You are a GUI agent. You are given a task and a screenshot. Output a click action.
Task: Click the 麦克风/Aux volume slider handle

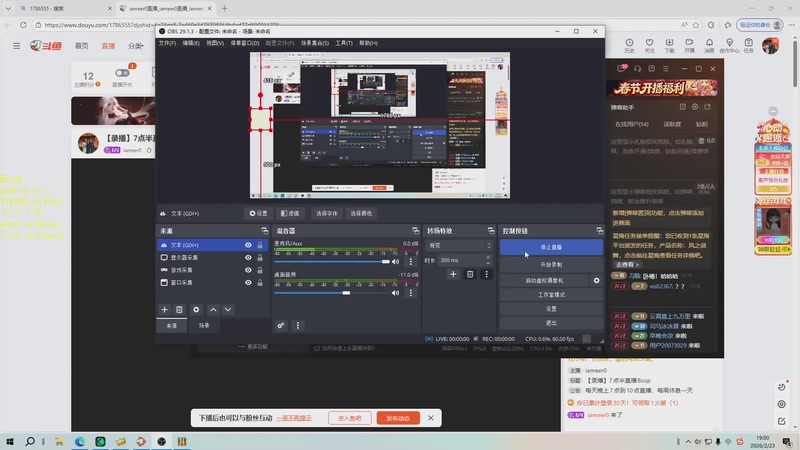tap(386, 262)
